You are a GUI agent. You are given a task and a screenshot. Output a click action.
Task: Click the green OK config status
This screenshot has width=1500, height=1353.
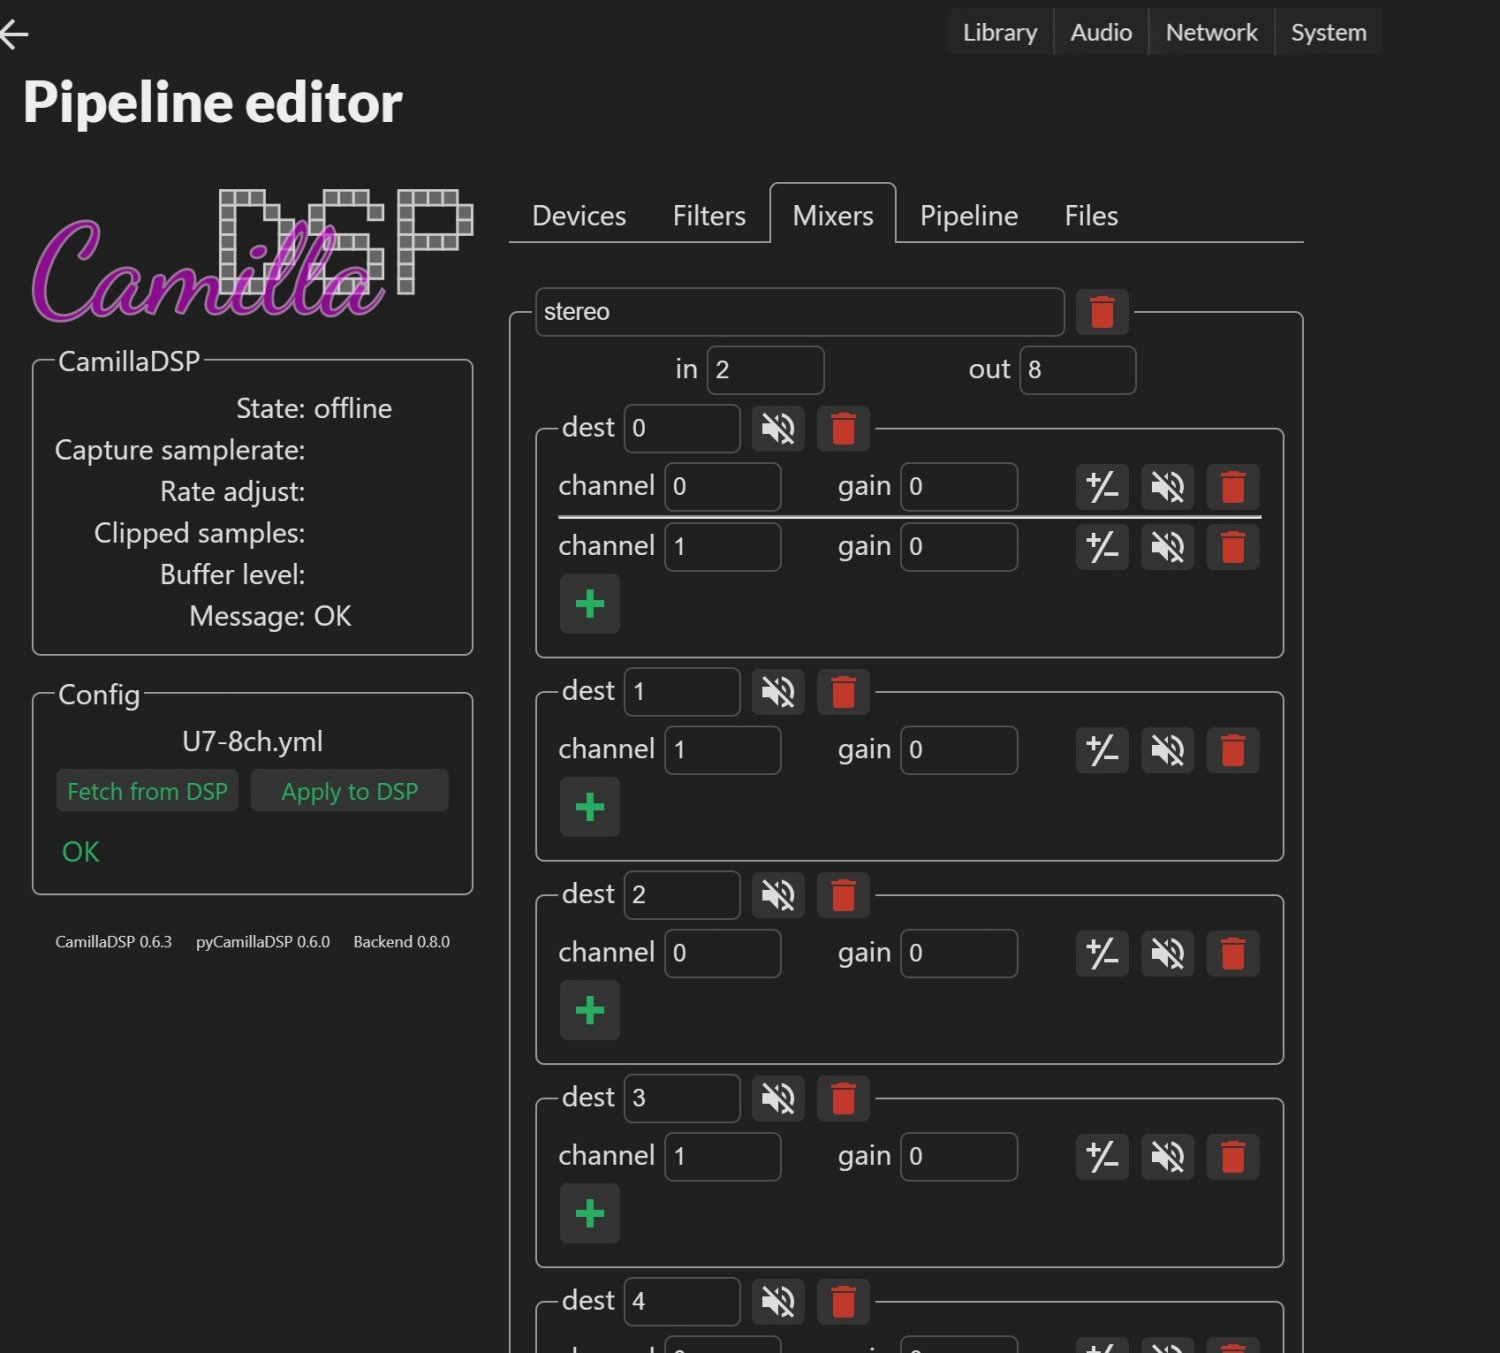[x=81, y=852]
